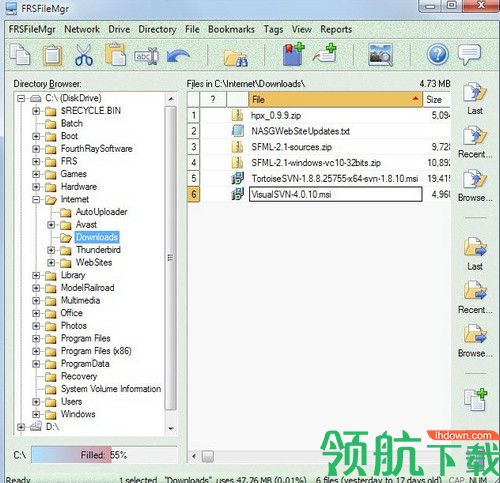The height and width of the screenshot is (483, 500).
Task: Click the top Last copy-to icon
Action: pos(475,93)
